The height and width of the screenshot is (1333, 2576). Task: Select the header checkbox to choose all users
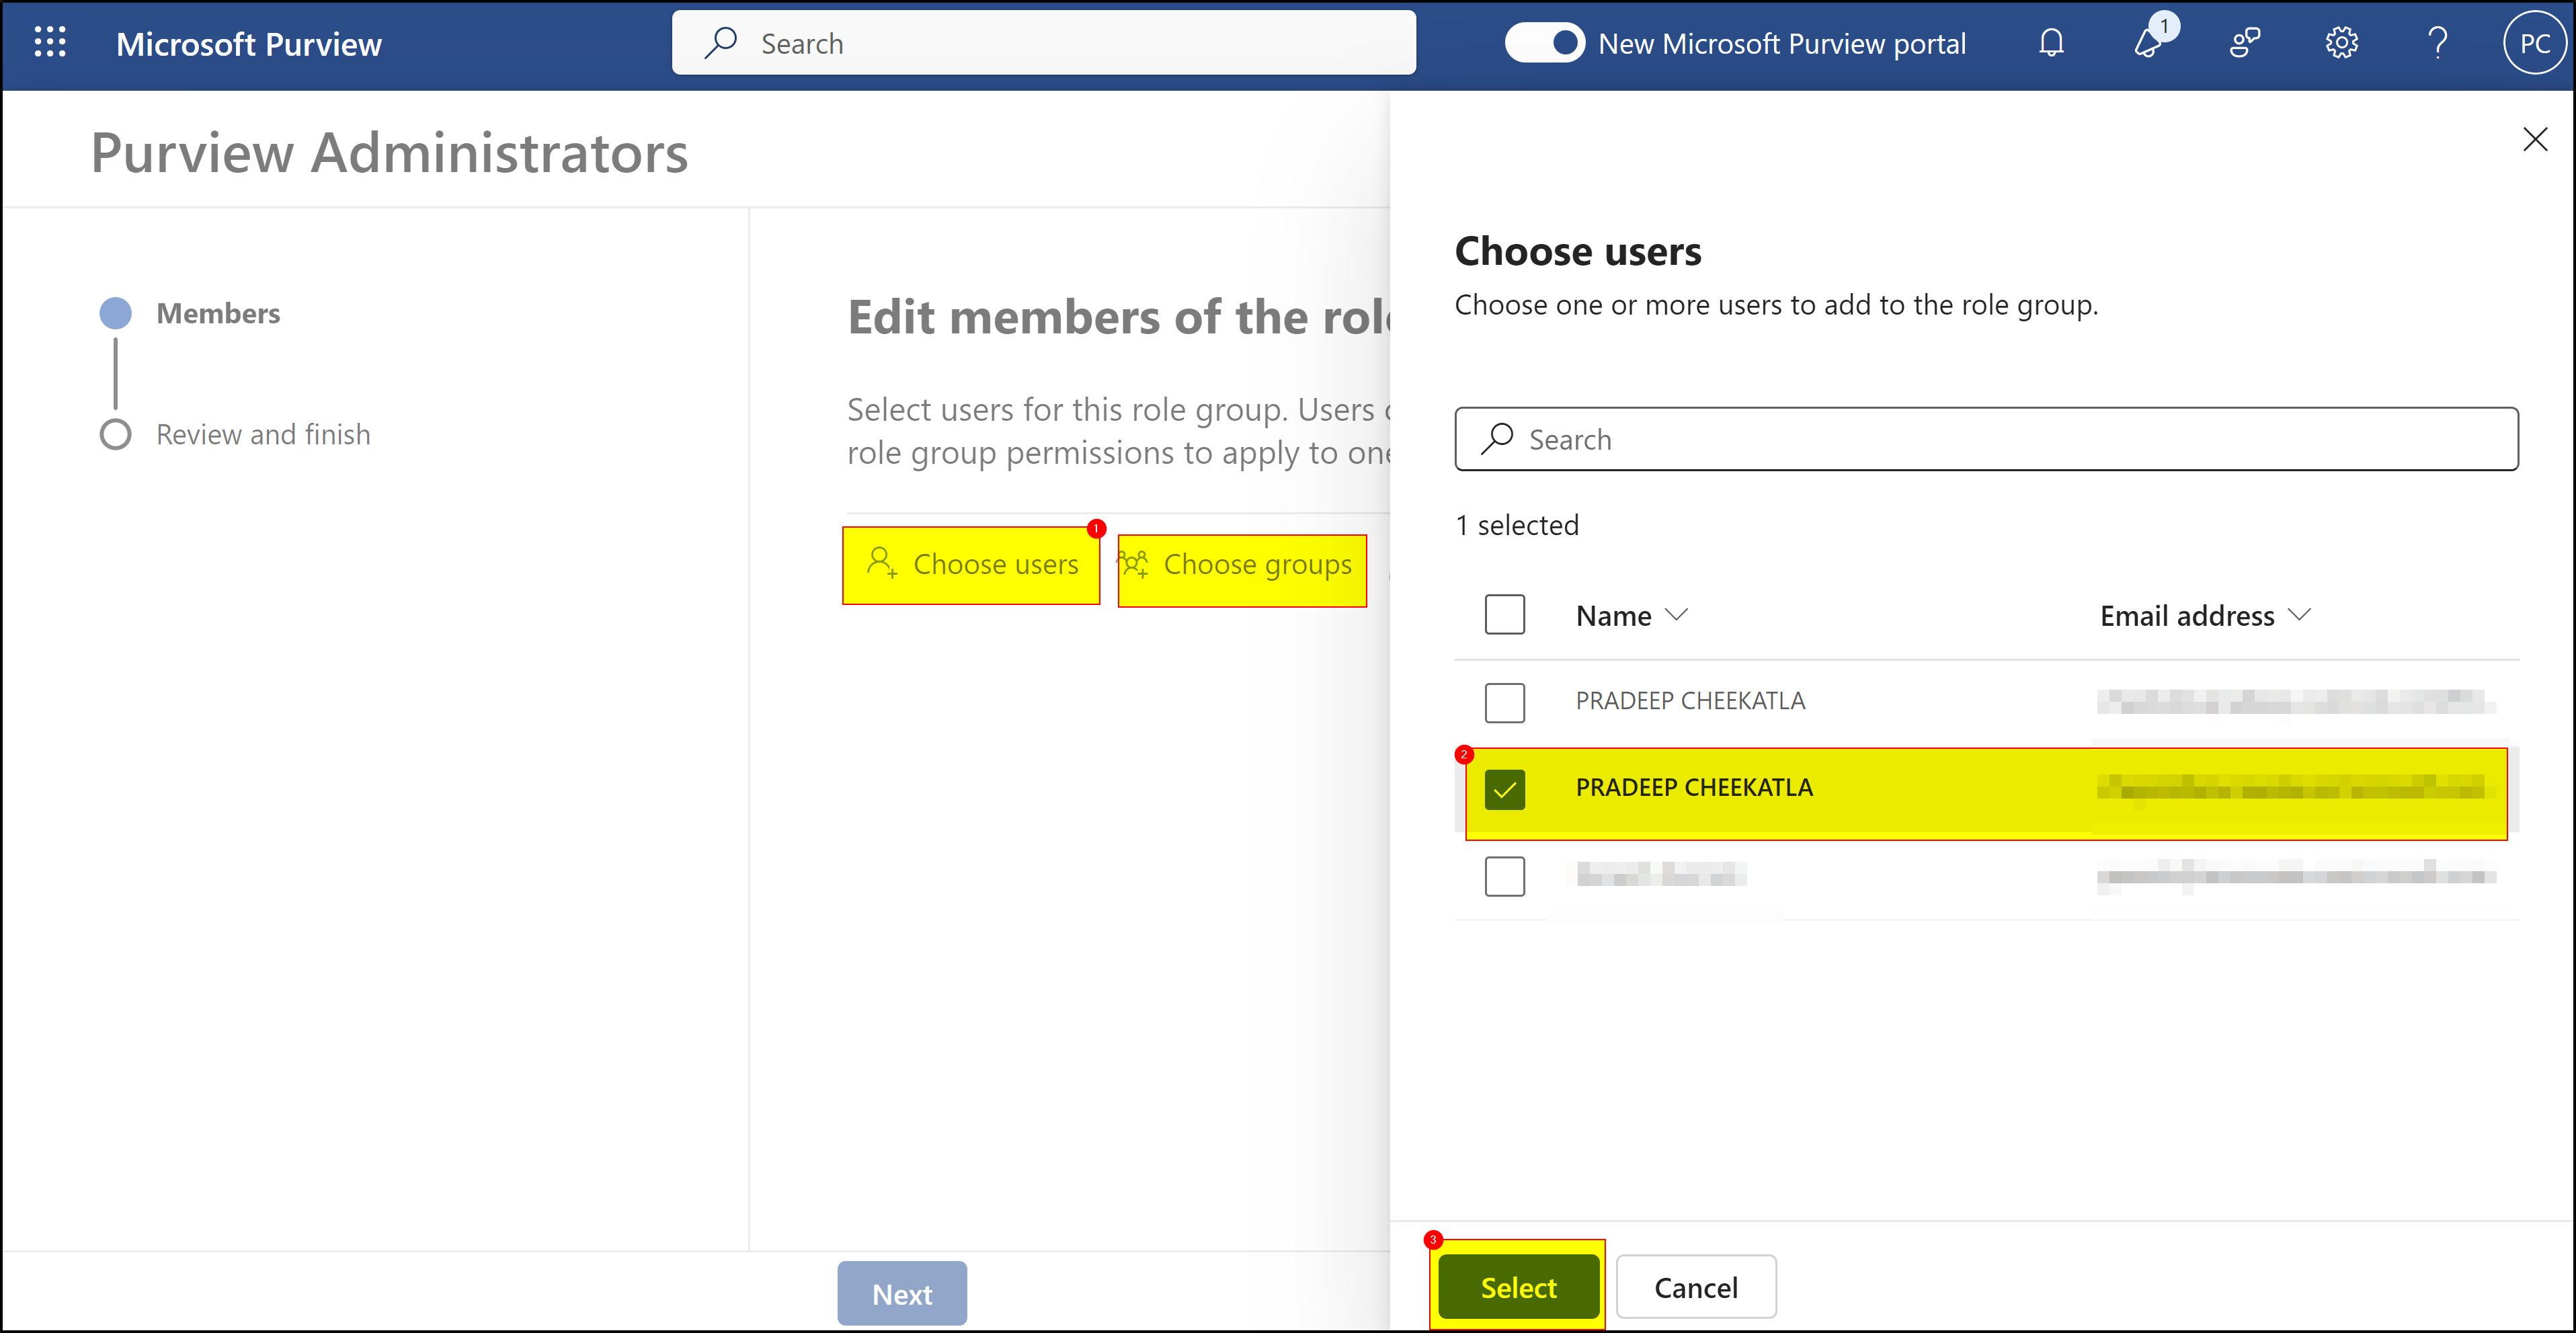(x=1504, y=614)
